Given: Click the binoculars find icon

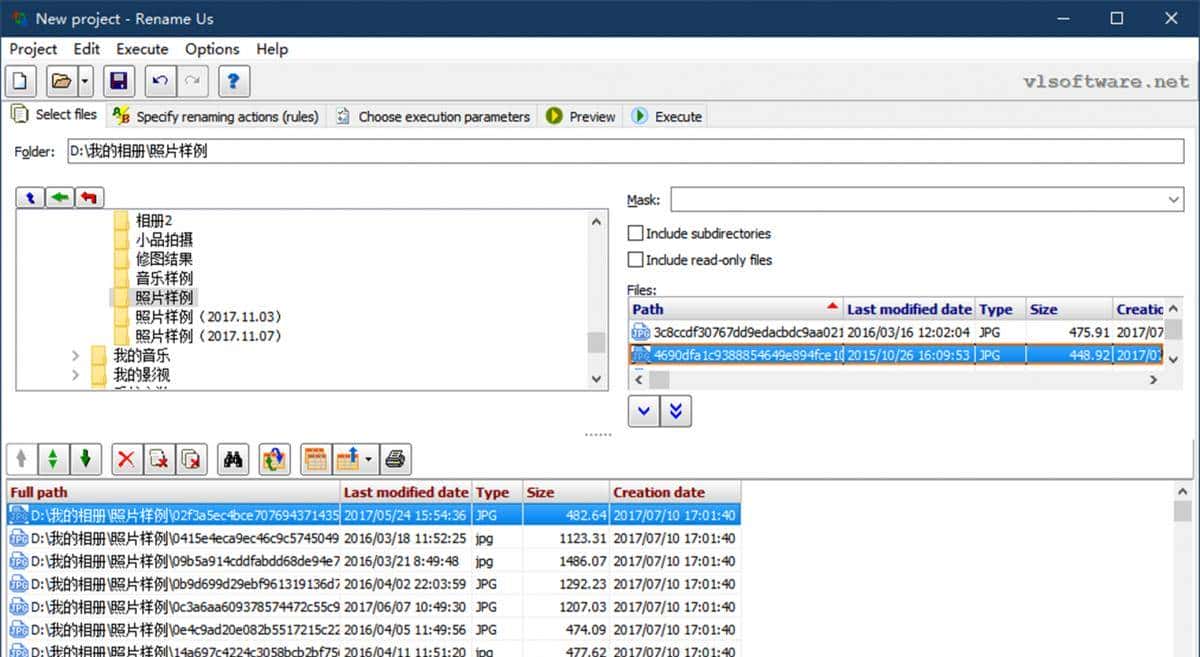Looking at the screenshot, I should coord(235,459).
